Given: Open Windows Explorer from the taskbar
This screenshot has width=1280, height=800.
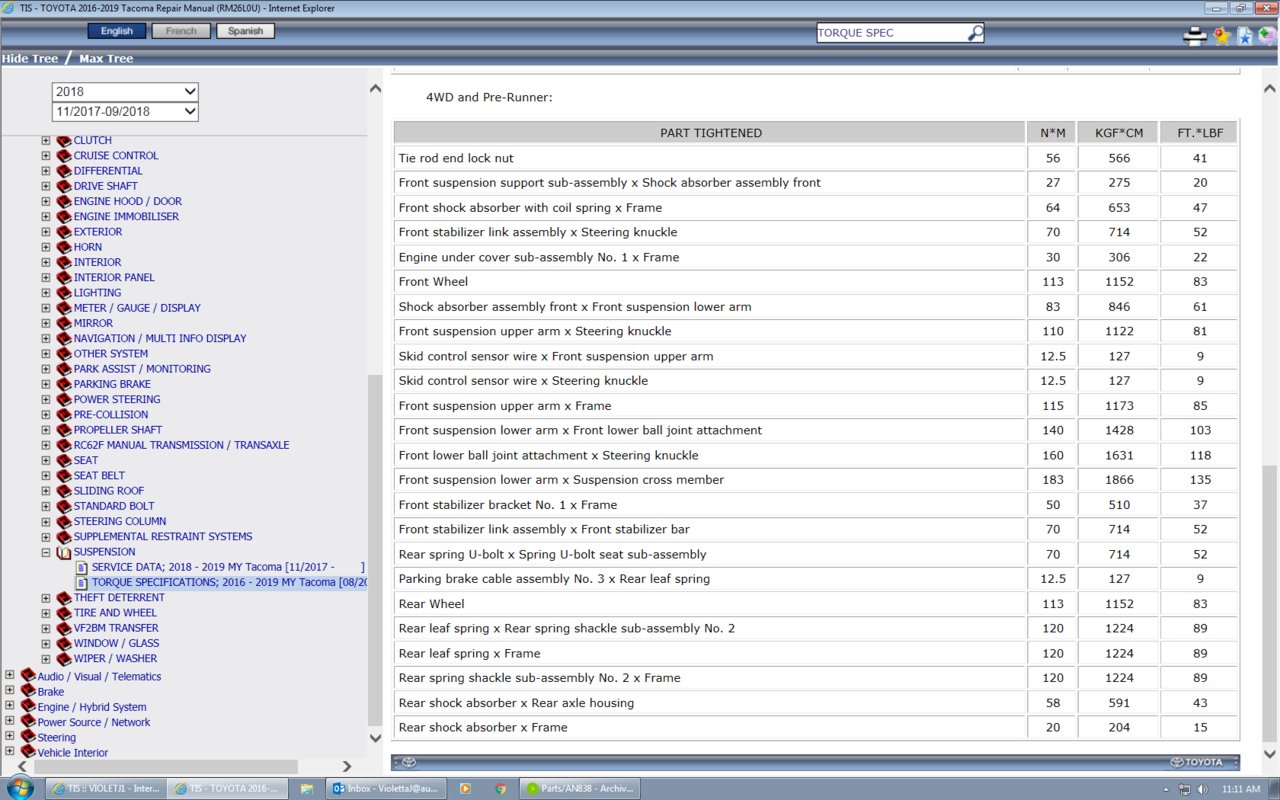Looking at the screenshot, I should (306, 788).
